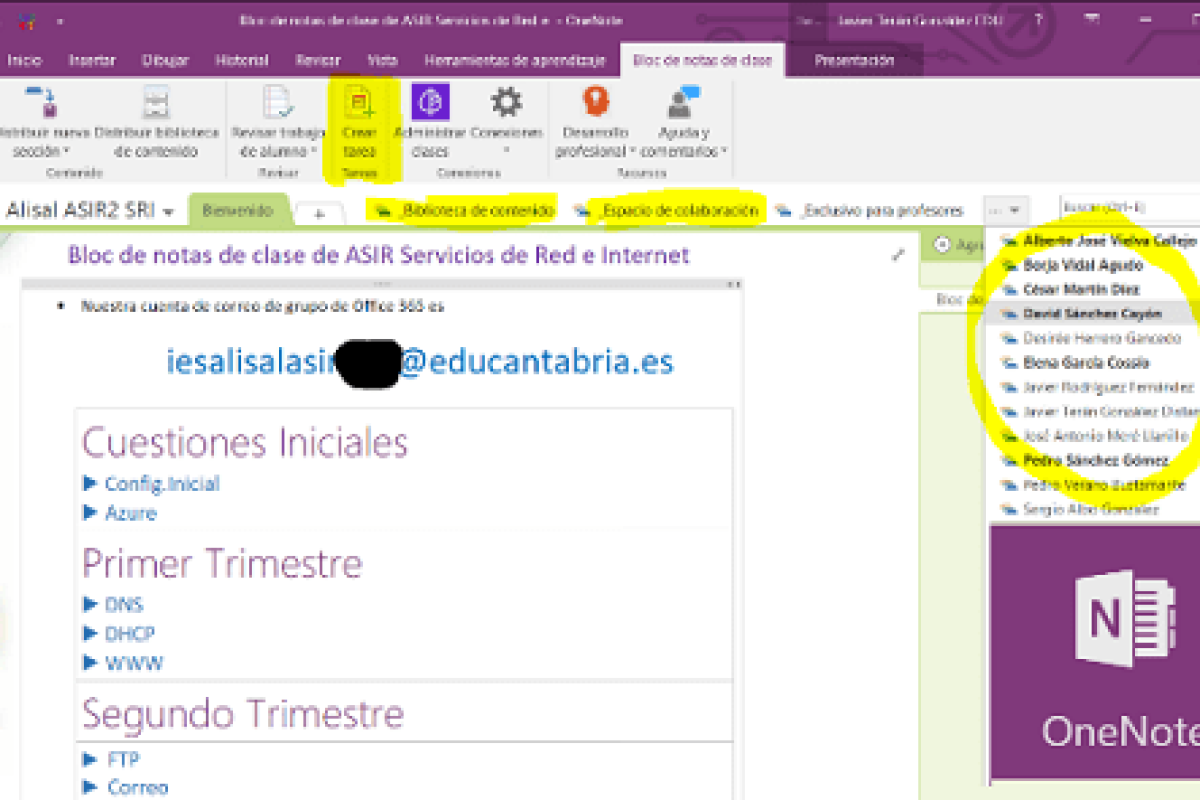Open Ayuda y comentarios menu

click(684, 122)
